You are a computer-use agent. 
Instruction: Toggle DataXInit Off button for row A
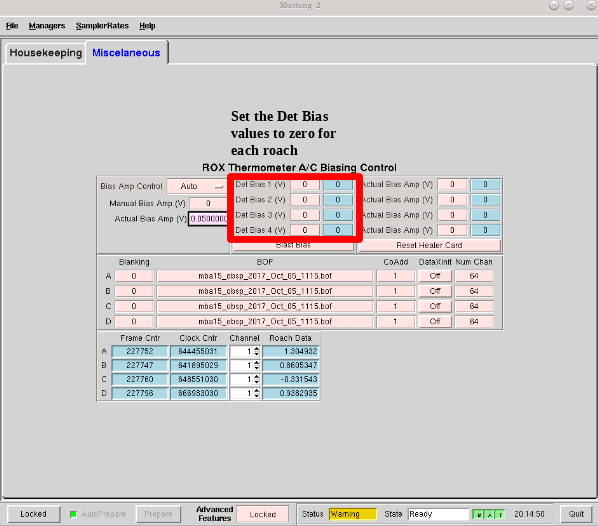click(435, 276)
